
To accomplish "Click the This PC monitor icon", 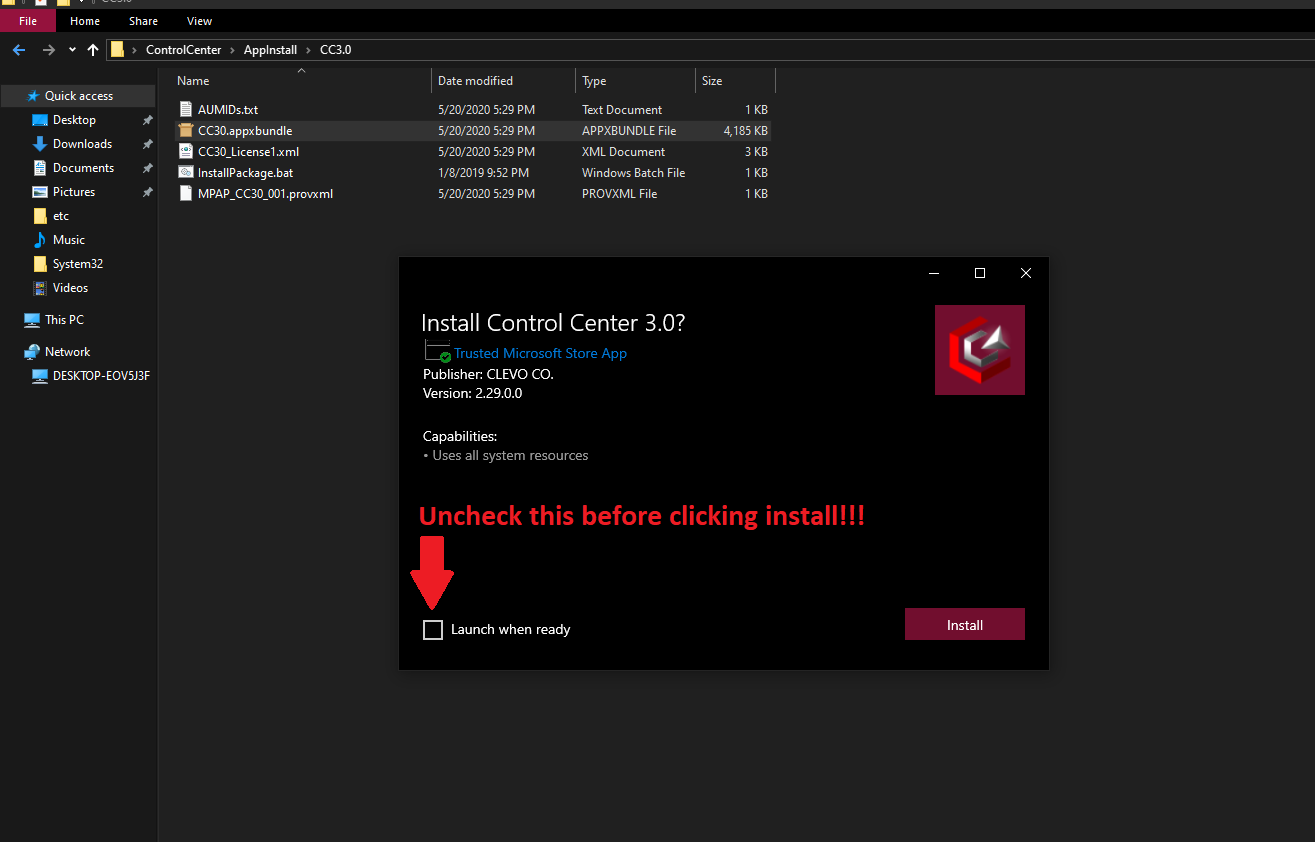I will [32, 320].
